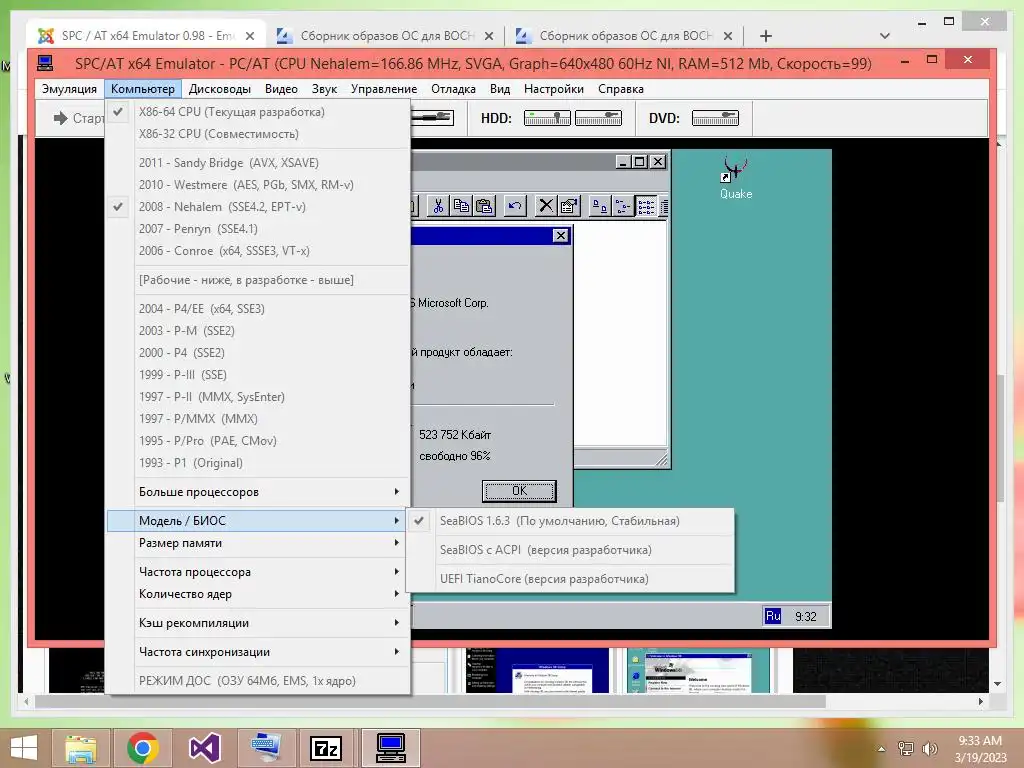1024x768 pixels.
Task: Select checked 2008 - Nehalem CPU model
Action: click(258, 206)
